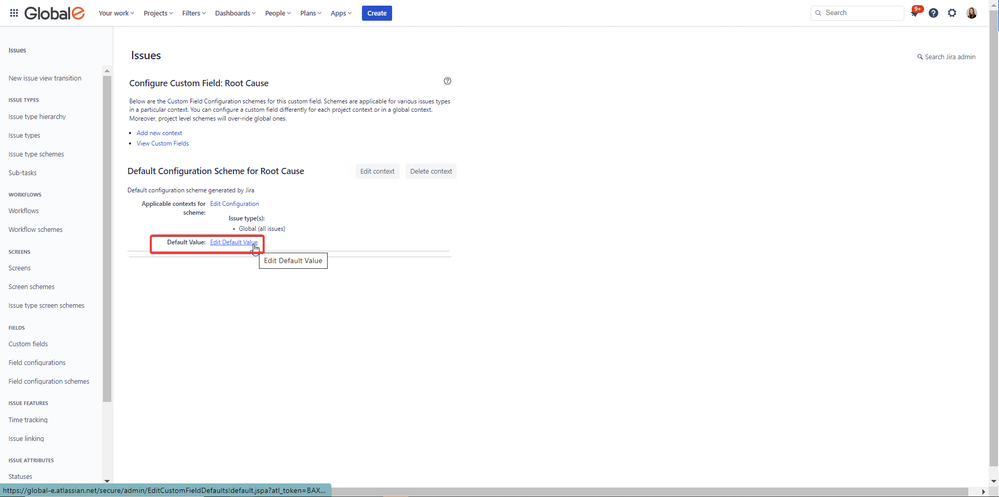Expand the Projects menu
The width and height of the screenshot is (999, 497).
click(x=158, y=13)
